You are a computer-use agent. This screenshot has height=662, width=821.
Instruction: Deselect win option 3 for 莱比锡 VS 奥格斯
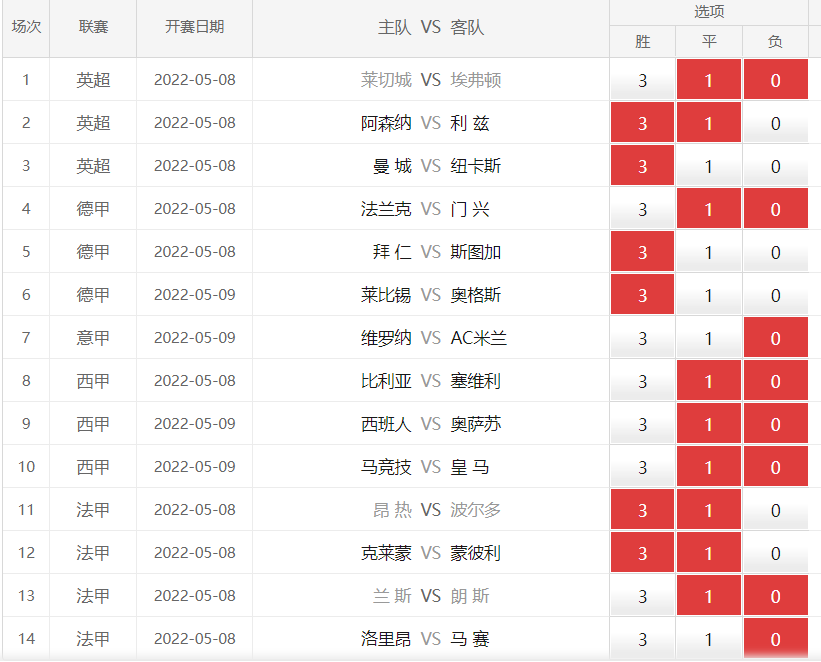pyautogui.click(x=642, y=294)
